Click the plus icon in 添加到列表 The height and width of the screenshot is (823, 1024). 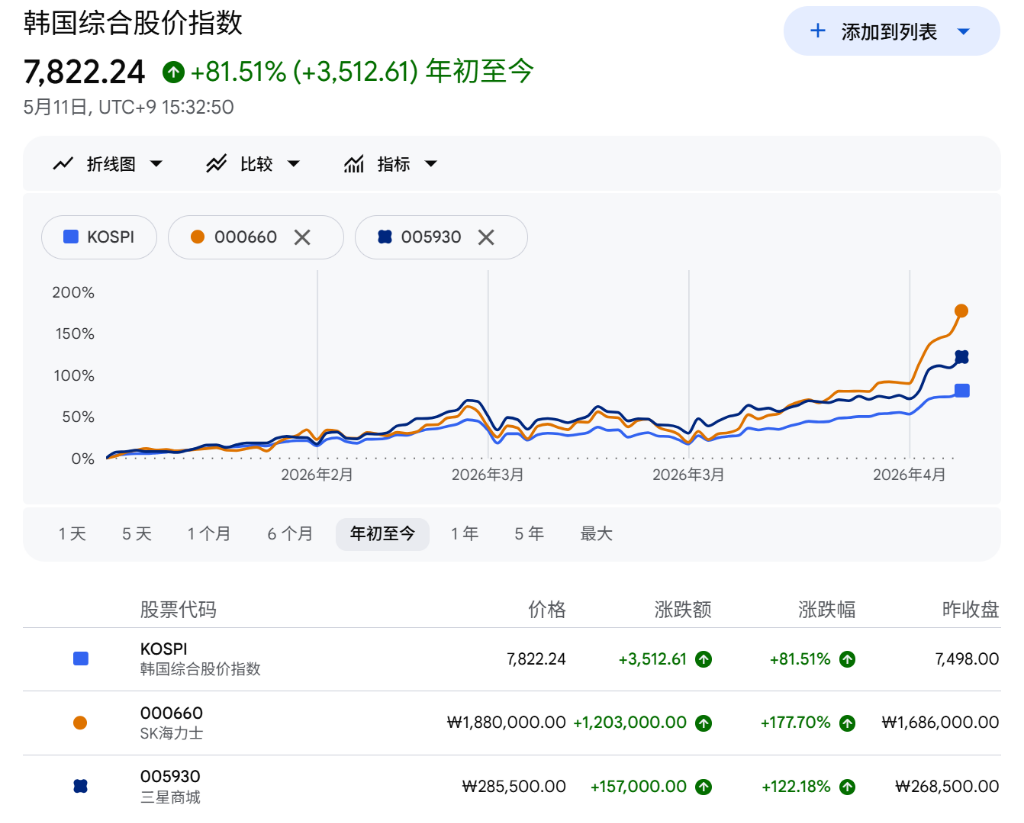[818, 31]
